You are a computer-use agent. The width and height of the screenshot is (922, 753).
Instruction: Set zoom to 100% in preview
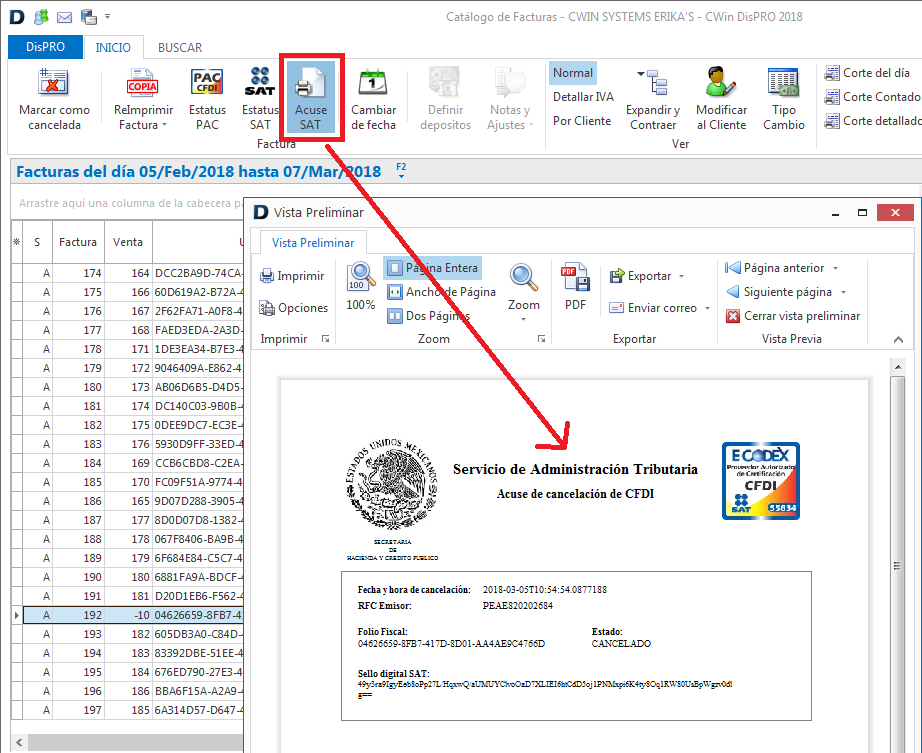tap(361, 286)
